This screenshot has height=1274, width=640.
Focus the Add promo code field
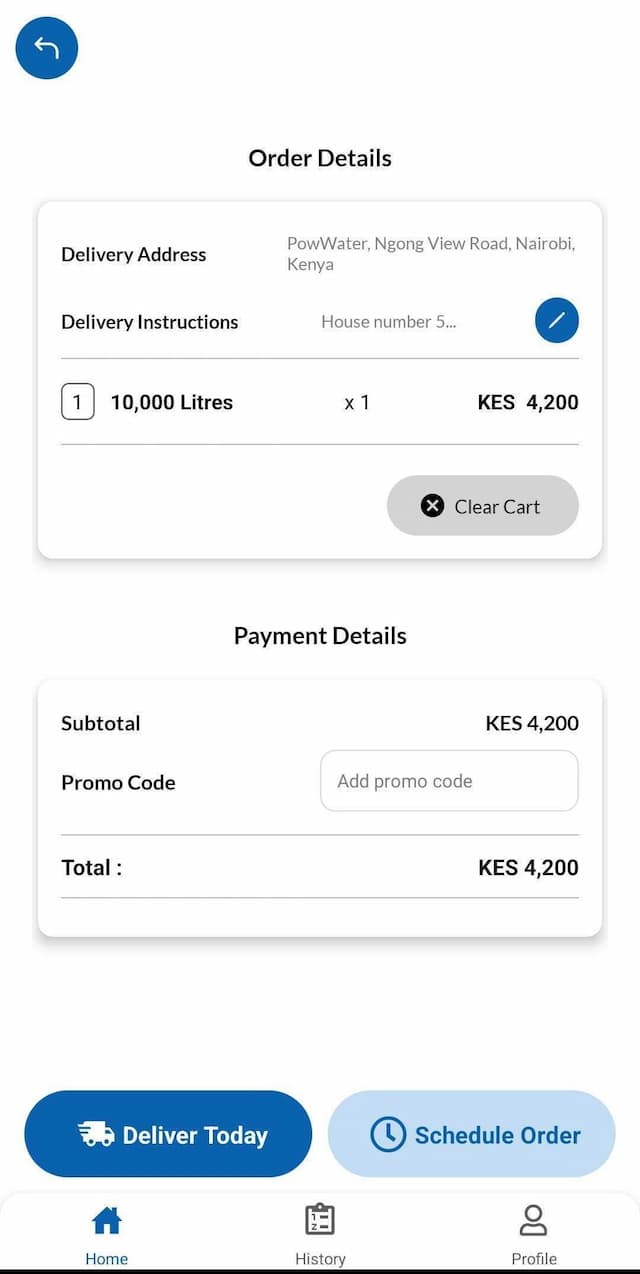(449, 781)
